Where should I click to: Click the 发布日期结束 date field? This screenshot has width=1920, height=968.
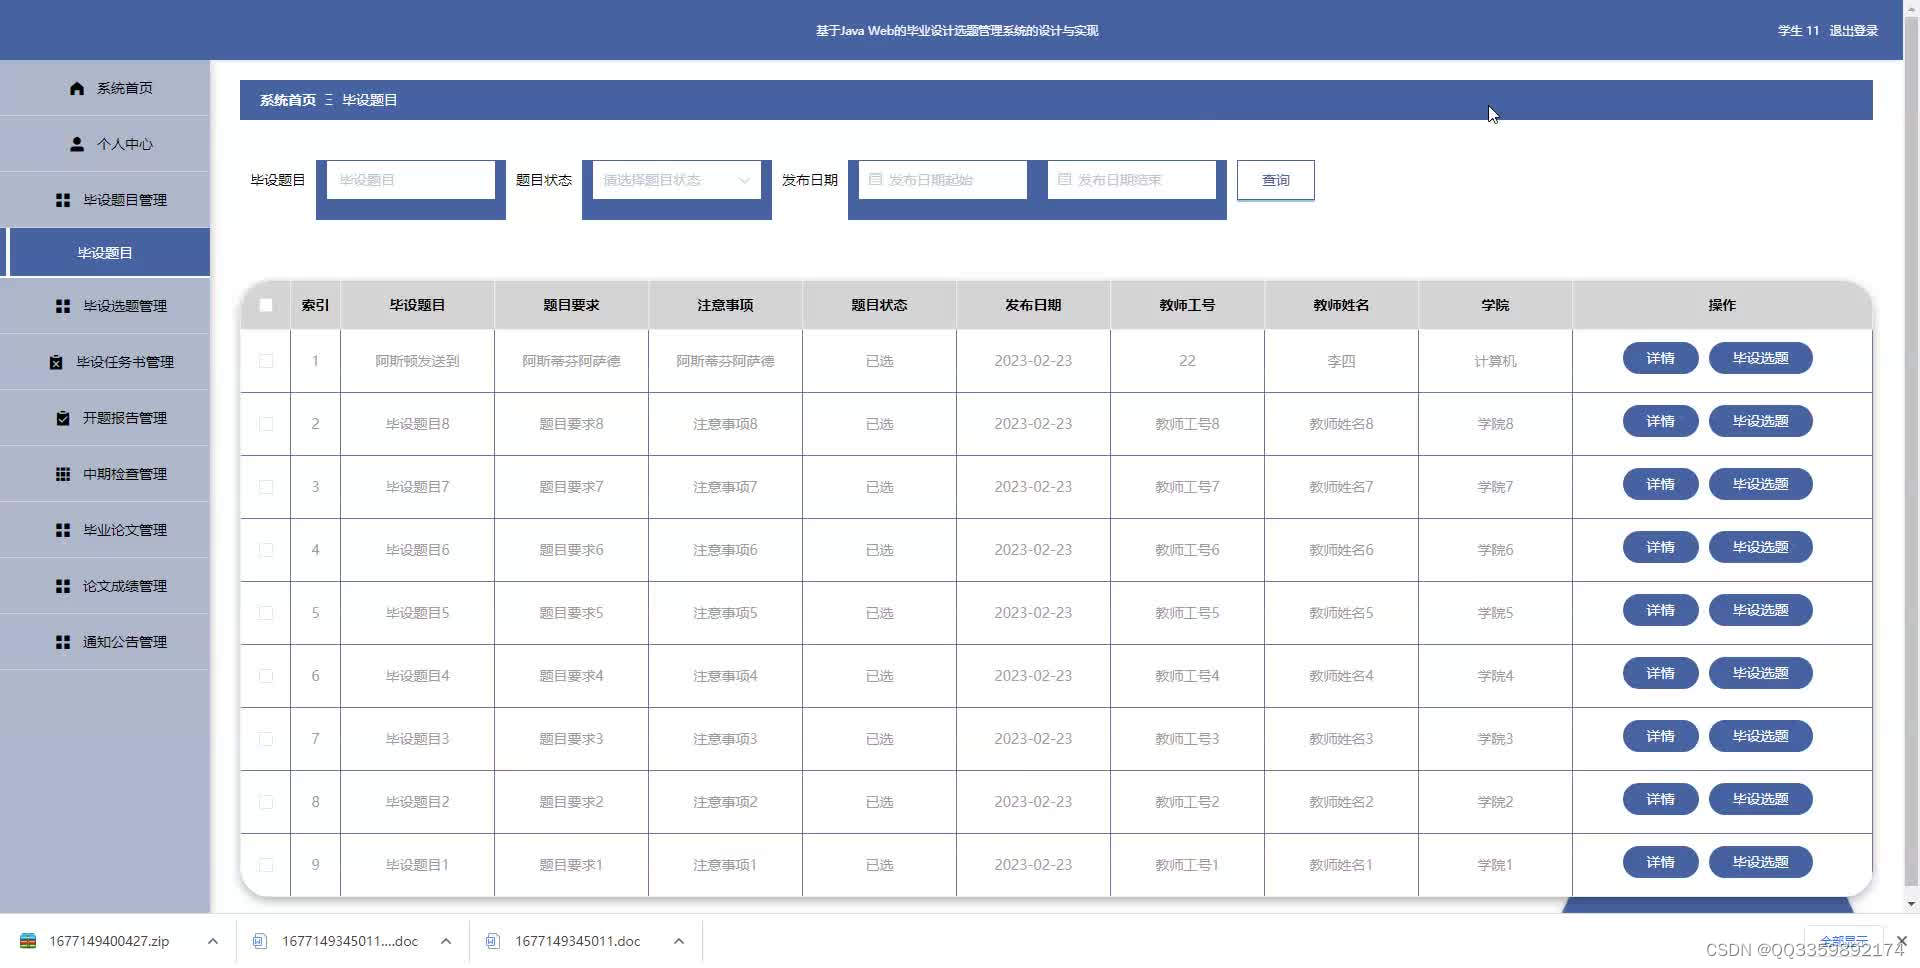pyautogui.click(x=1132, y=180)
